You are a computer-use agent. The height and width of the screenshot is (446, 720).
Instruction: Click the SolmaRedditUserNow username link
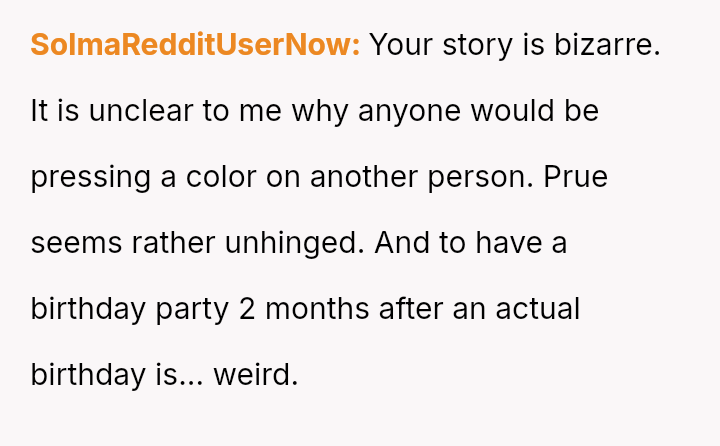click(195, 45)
